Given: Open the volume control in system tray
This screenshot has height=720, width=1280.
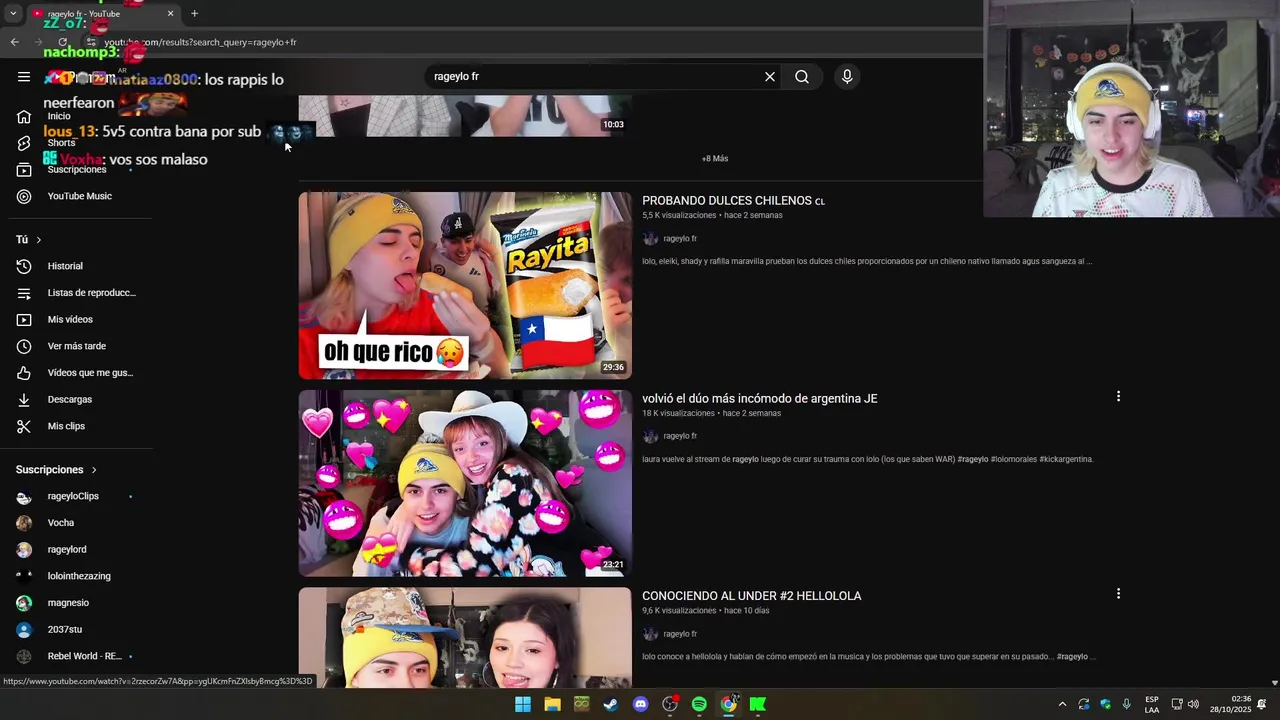Looking at the screenshot, I should 1193,704.
